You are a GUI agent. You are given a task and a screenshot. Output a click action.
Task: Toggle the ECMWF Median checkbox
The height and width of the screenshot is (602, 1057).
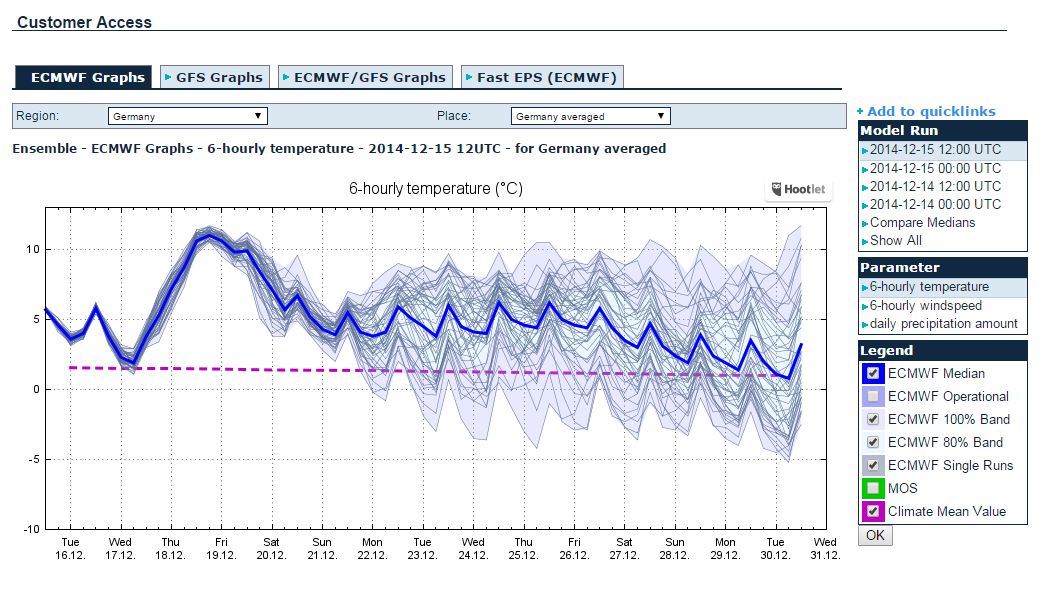click(x=873, y=373)
